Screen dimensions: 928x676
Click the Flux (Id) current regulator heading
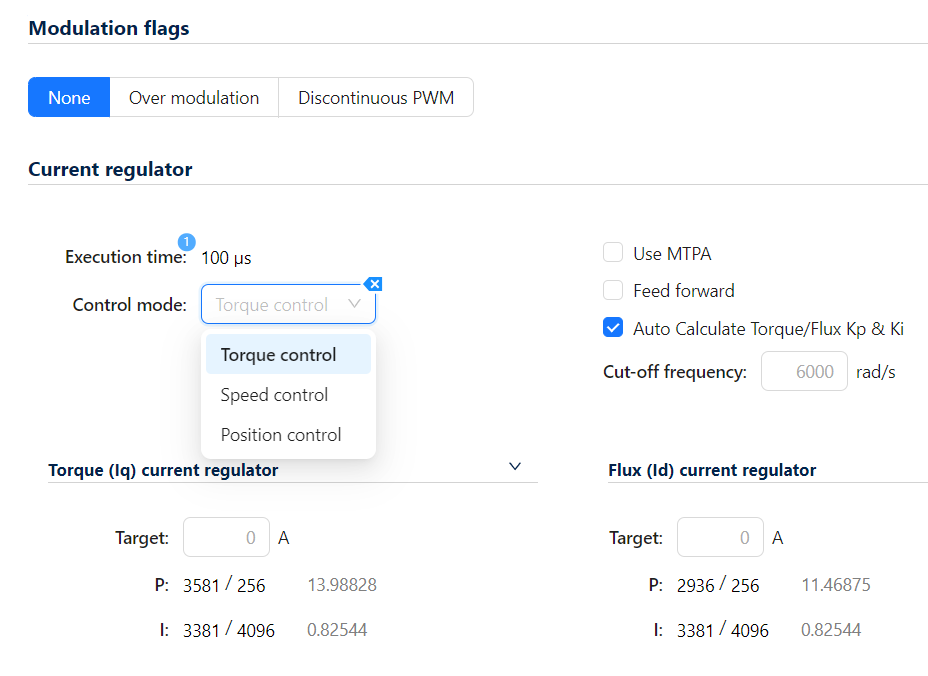coord(712,470)
